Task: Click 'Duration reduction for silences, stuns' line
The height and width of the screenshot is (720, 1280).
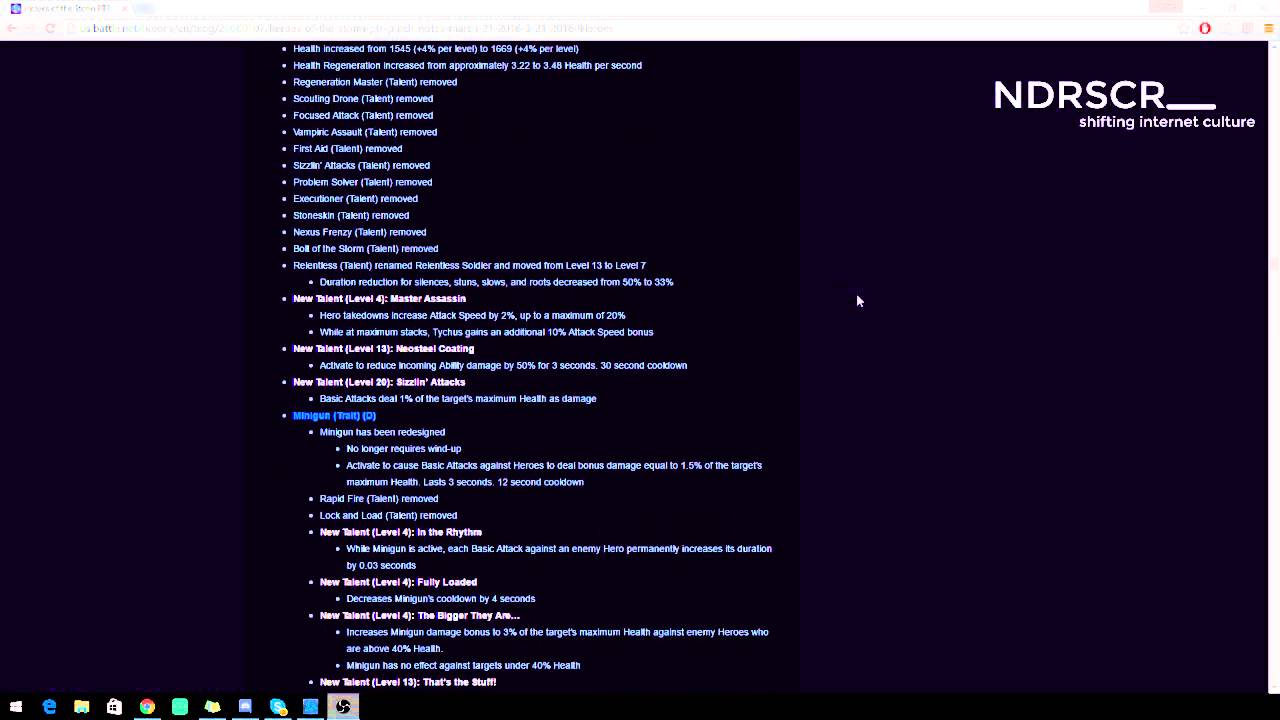Action: tap(496, 282)
